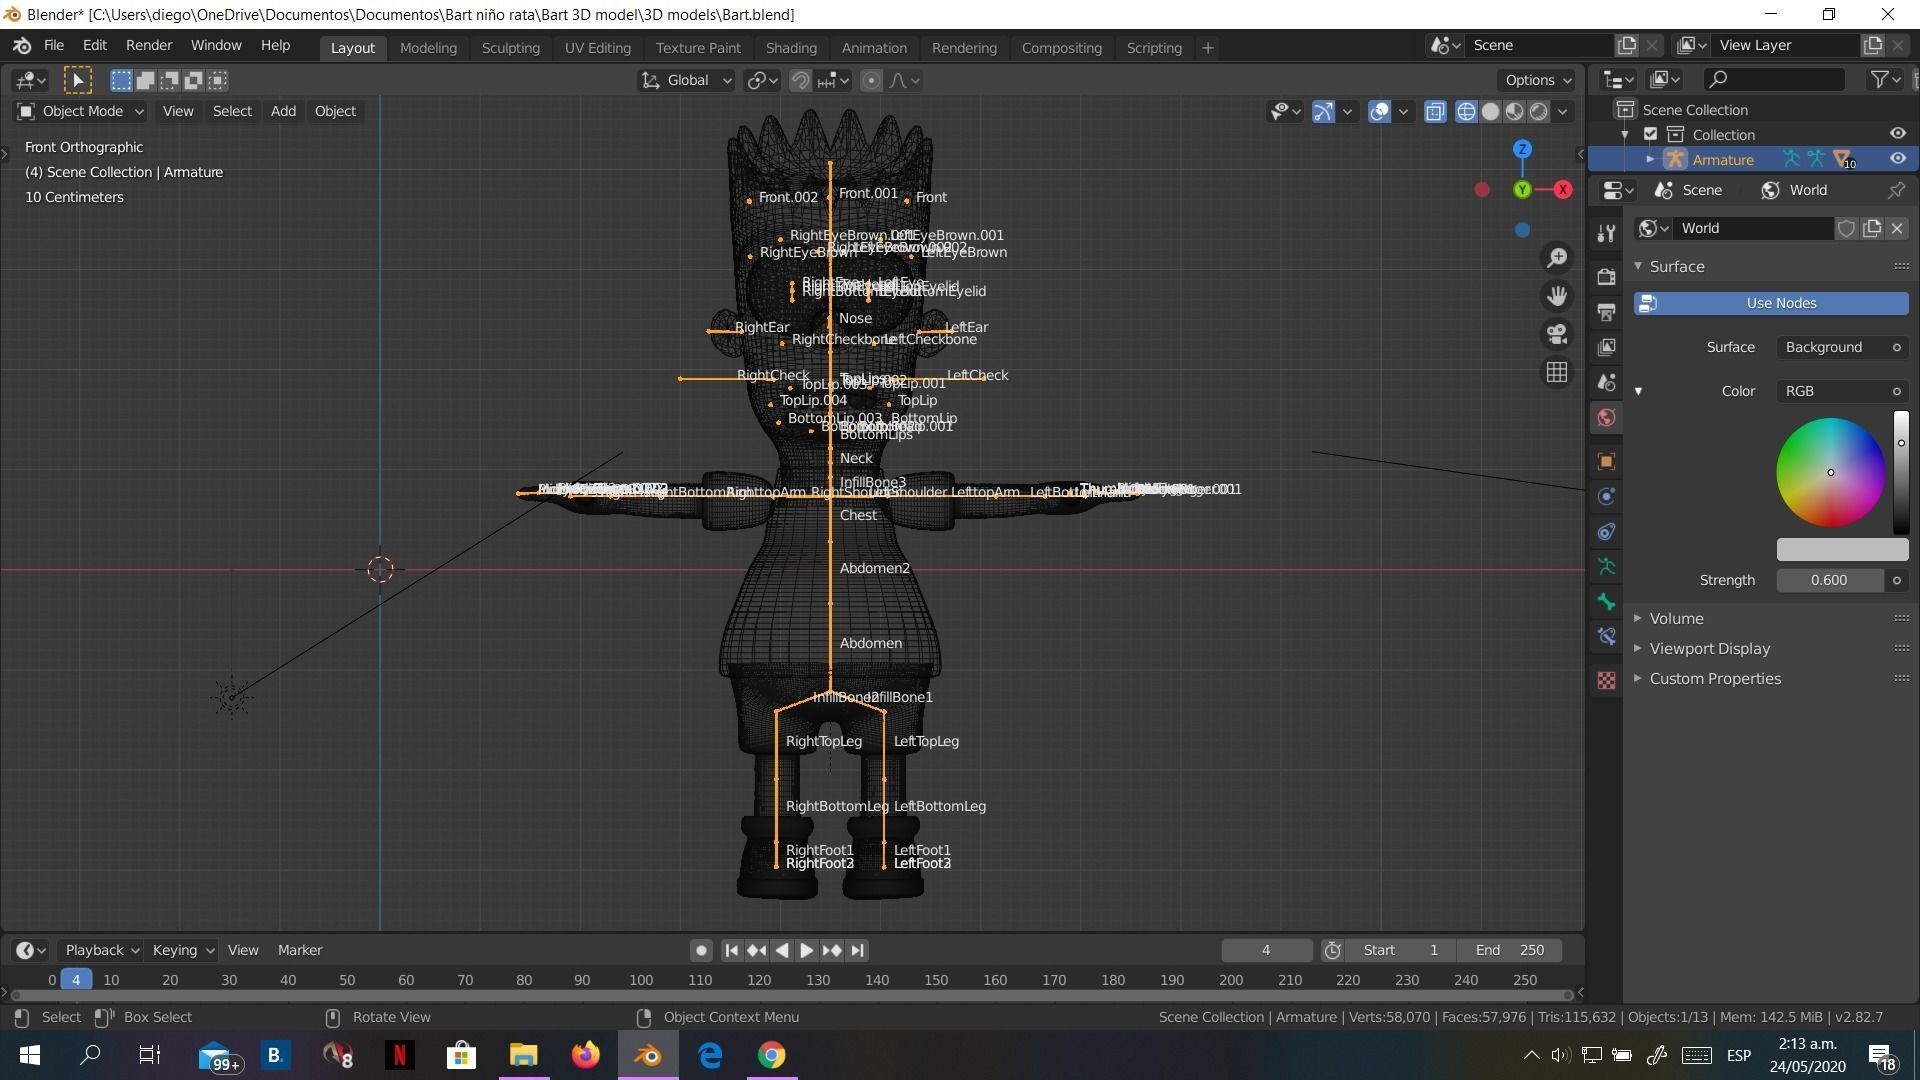Open the Render menu

click(x=148, y=45)
